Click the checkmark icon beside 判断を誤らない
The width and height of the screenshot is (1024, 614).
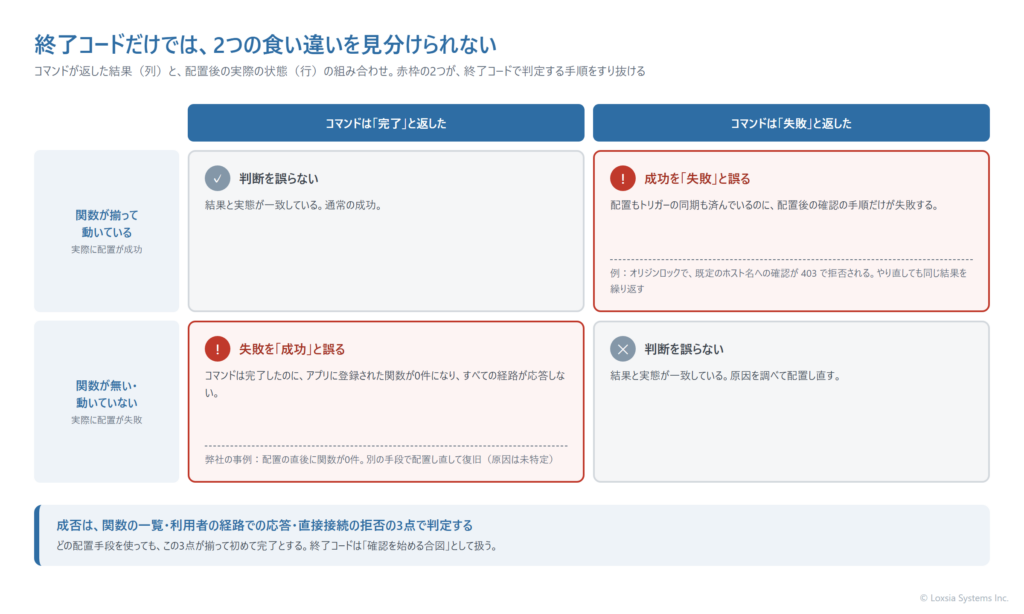click(x=217, y=178)
